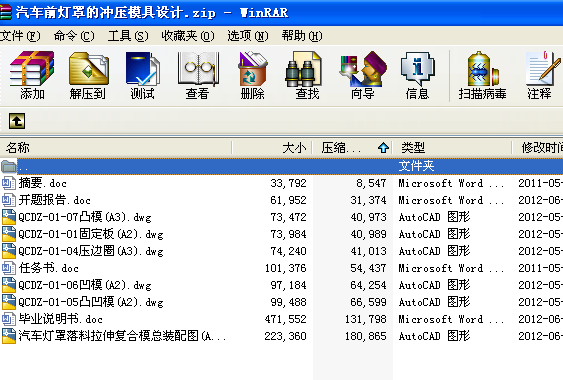Click the size value 223,360

tap(285, 336)
